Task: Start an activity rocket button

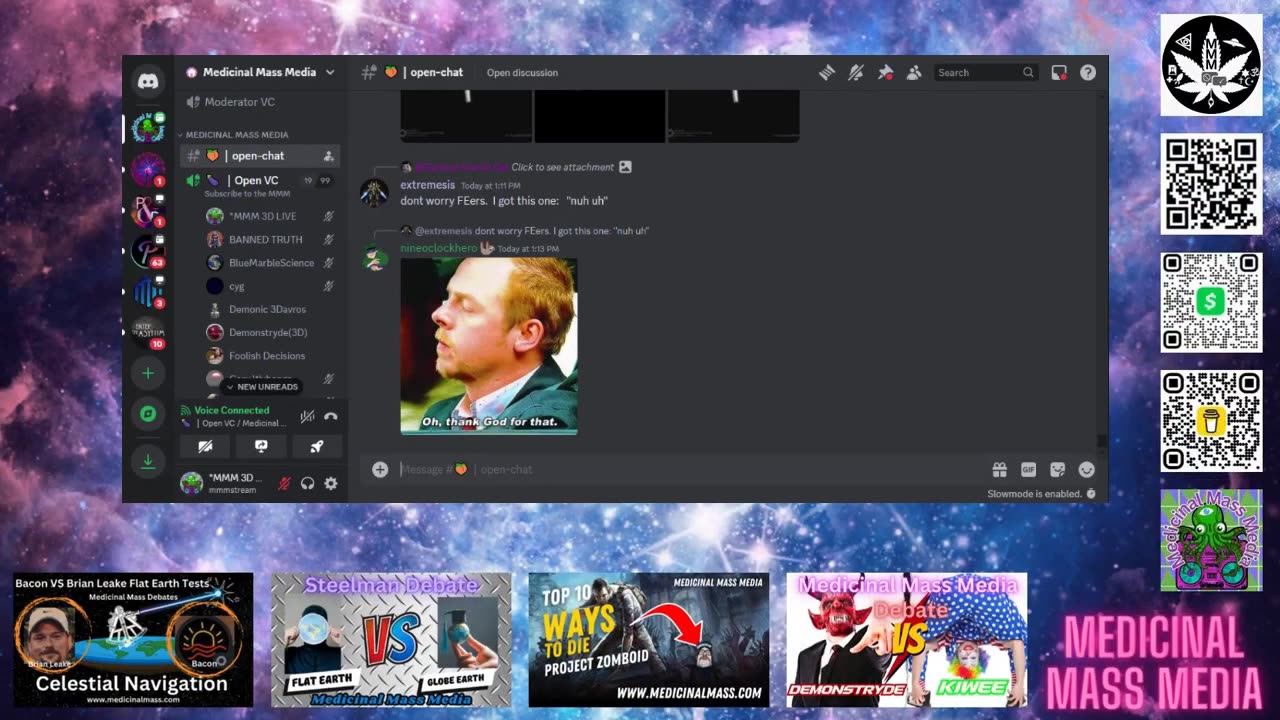Action: (316, 446)
